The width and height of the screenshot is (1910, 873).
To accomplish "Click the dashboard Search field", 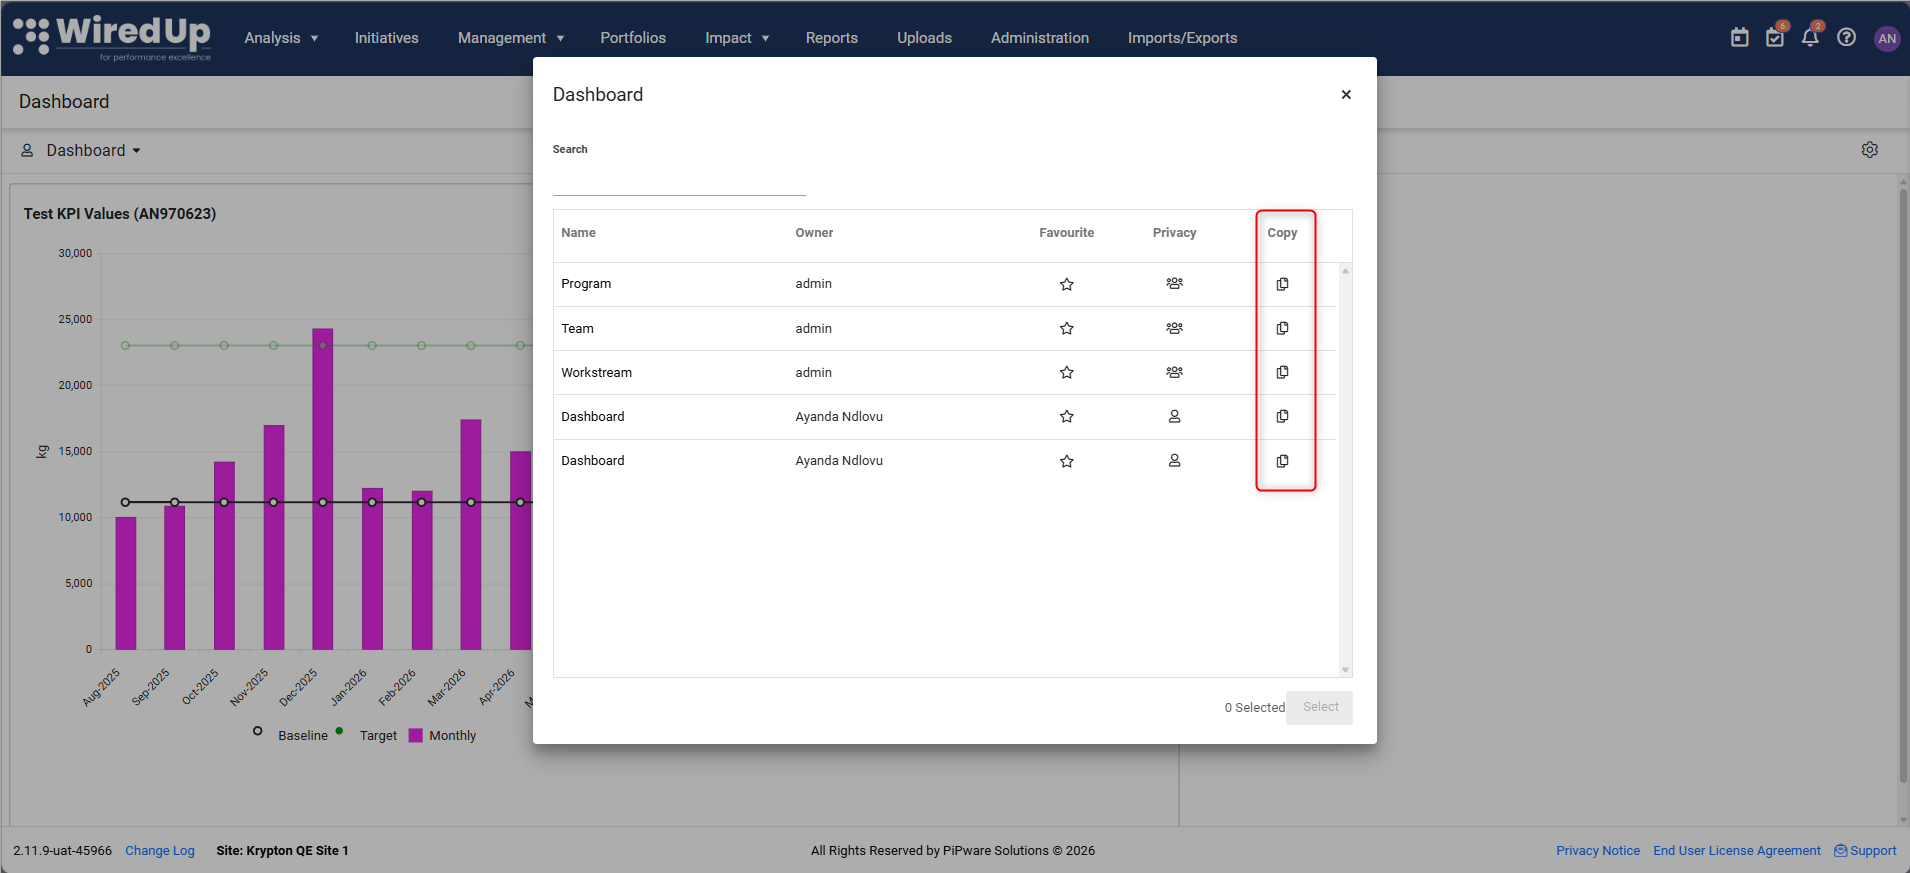I will (x=679, y=180).
